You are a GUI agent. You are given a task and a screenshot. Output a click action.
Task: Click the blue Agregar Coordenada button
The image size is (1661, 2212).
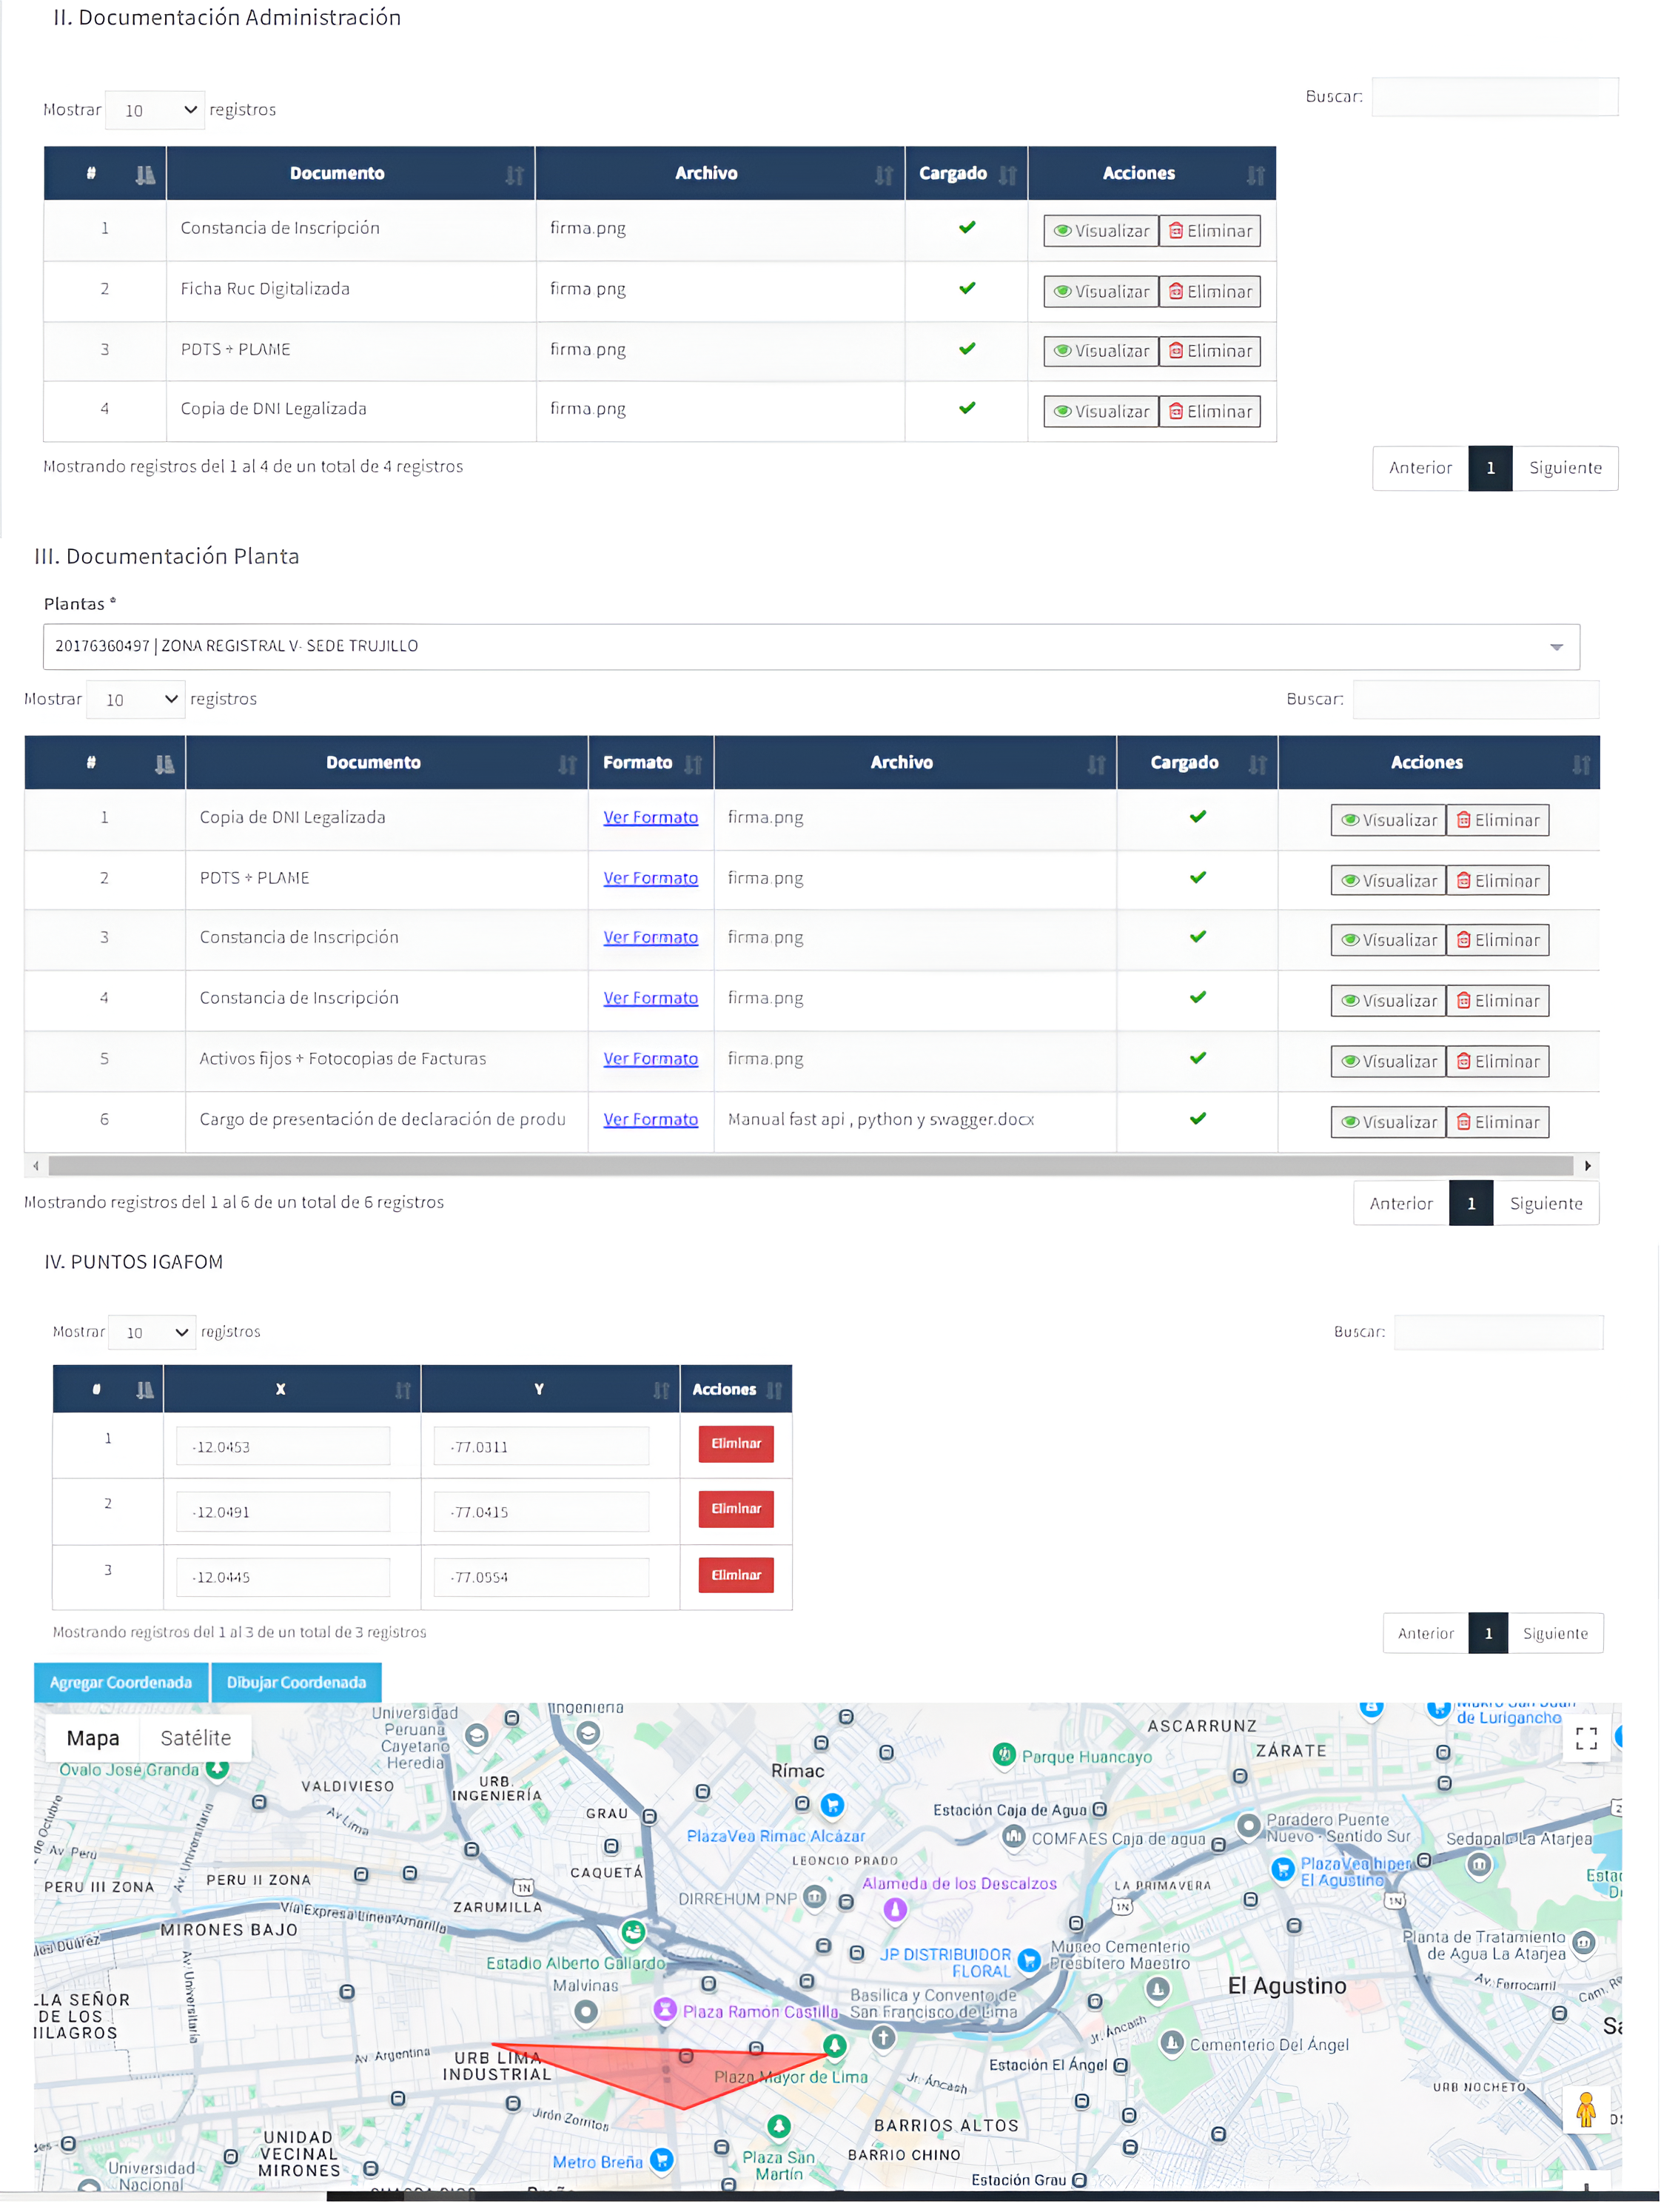[x=120, y=1682]
